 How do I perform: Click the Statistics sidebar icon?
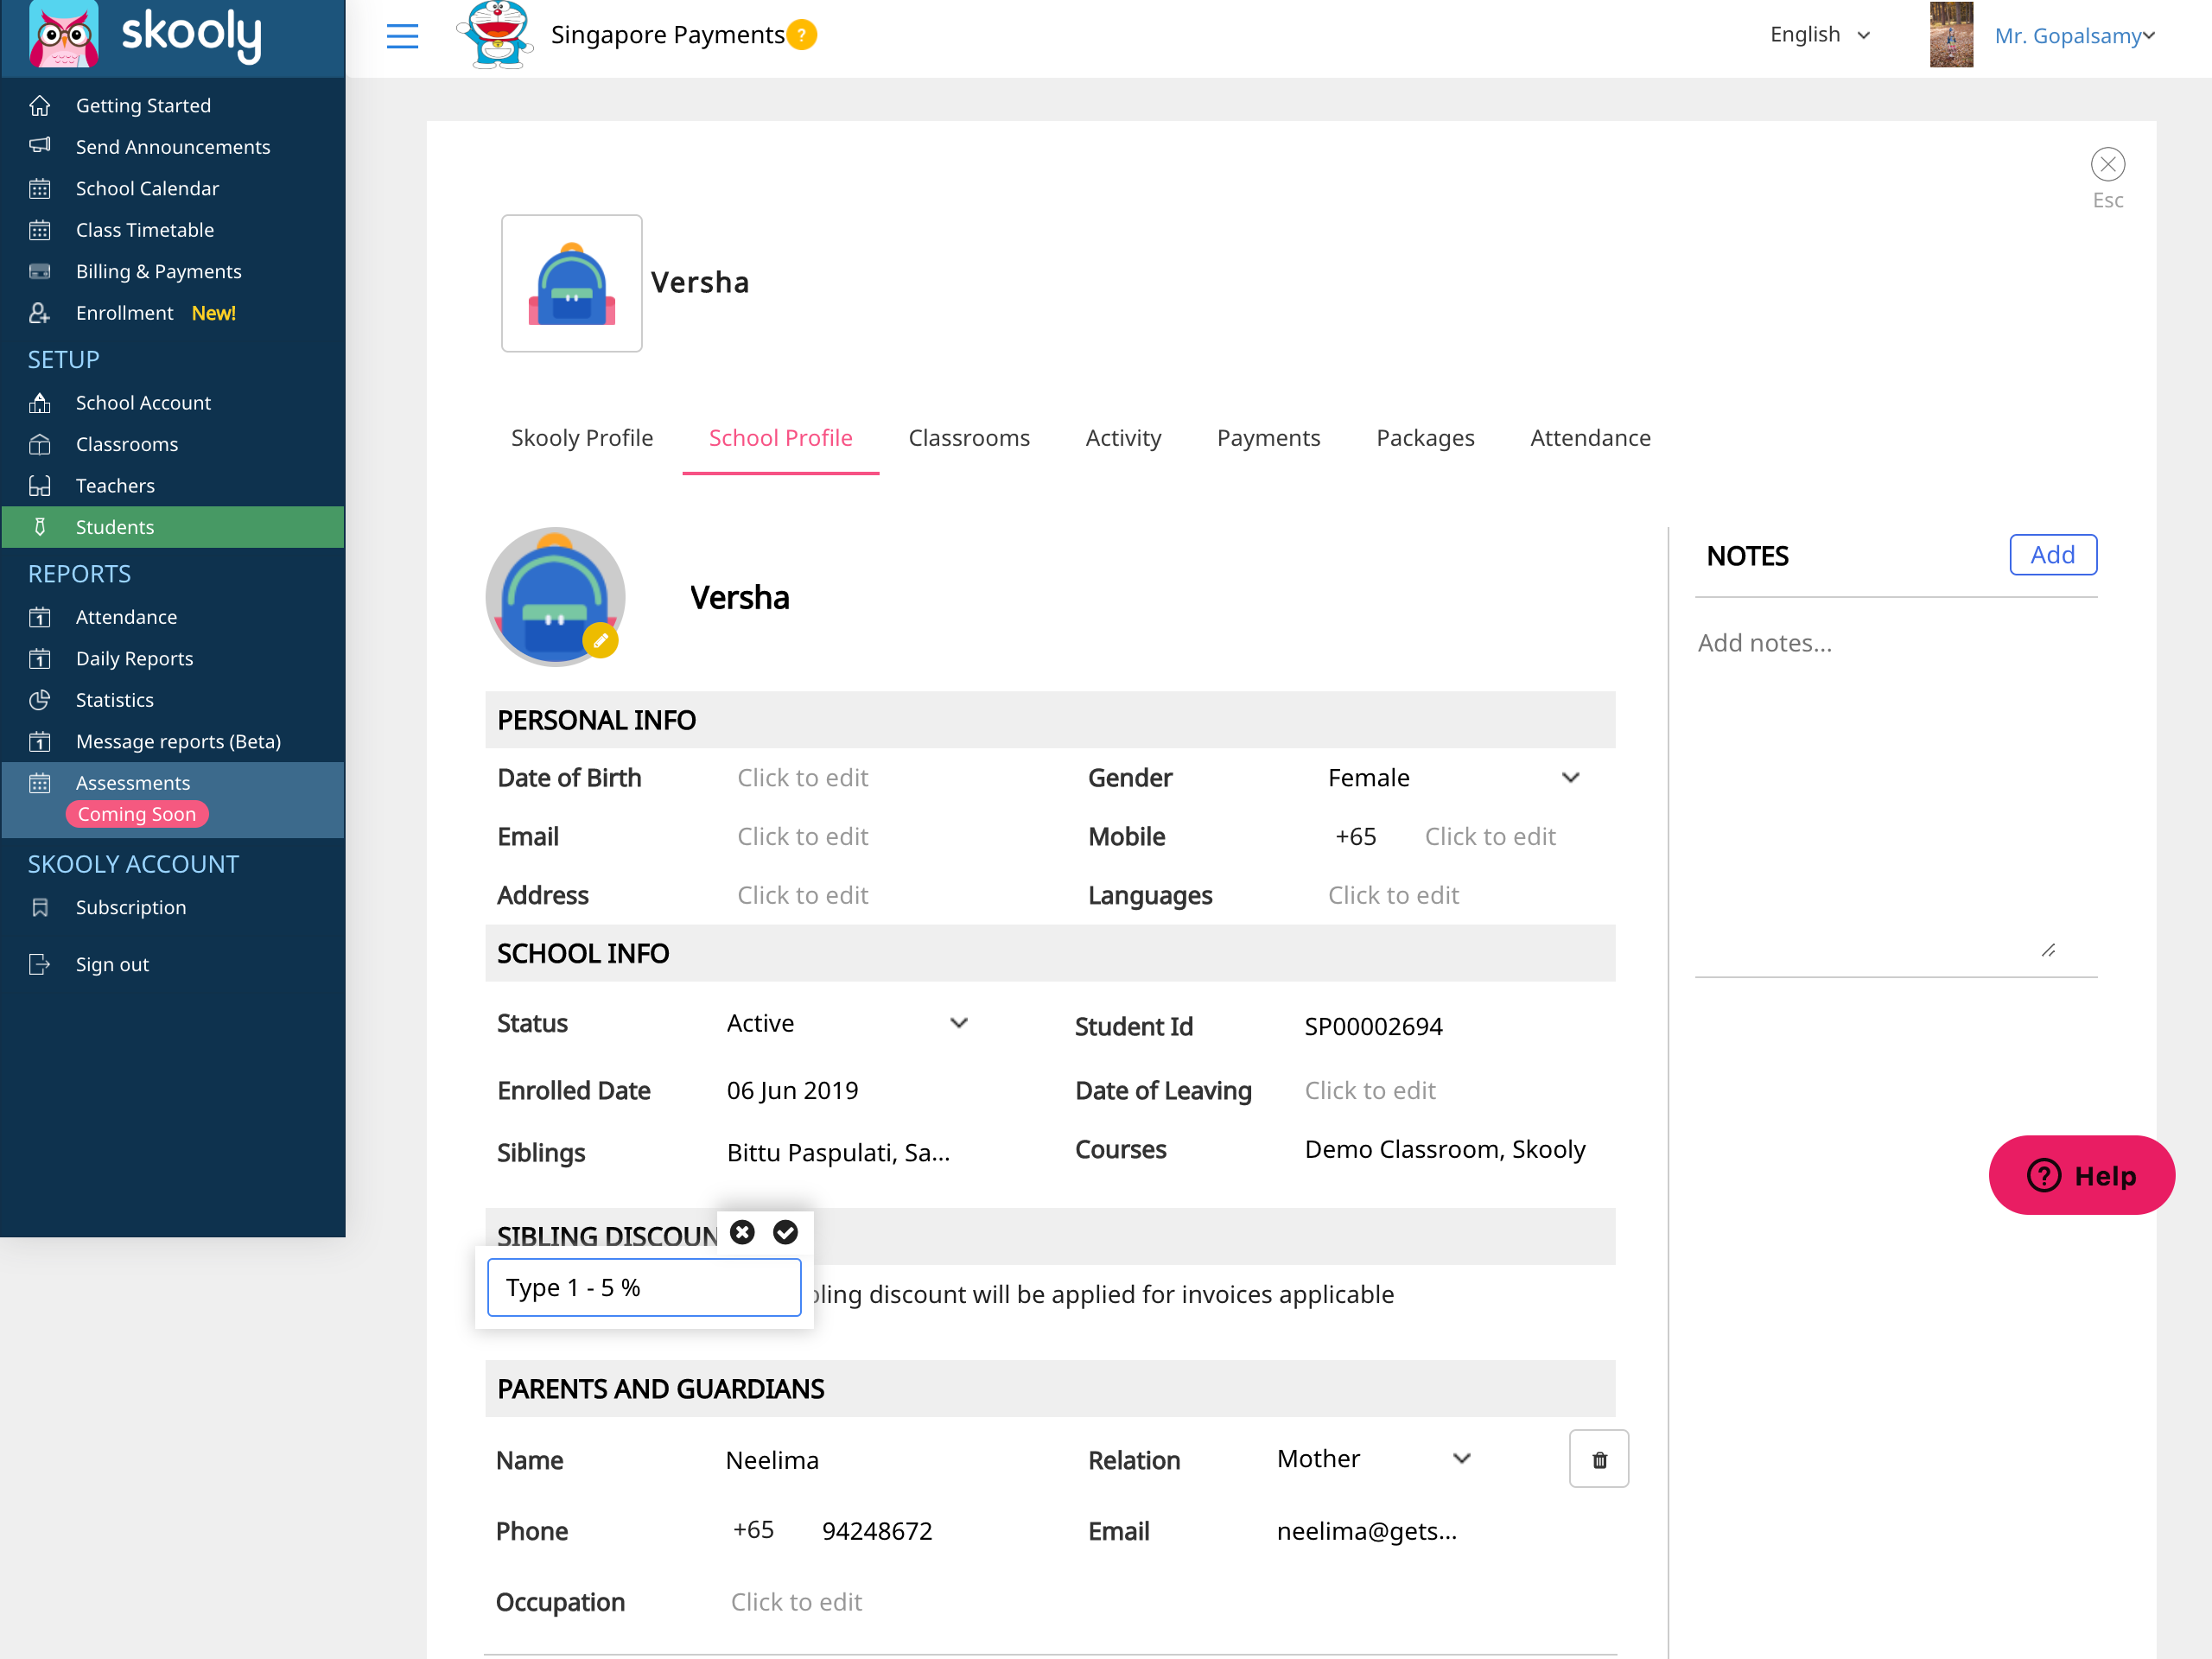click(x=43, y=699)
